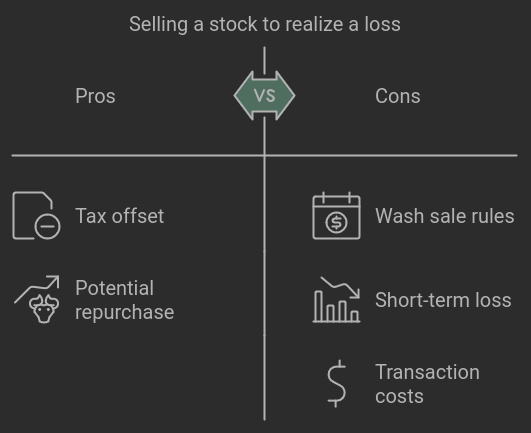The height and width of the screenshot is (433, 531).
Task: Click the Wash sale rules label
Action: point(445,216)
